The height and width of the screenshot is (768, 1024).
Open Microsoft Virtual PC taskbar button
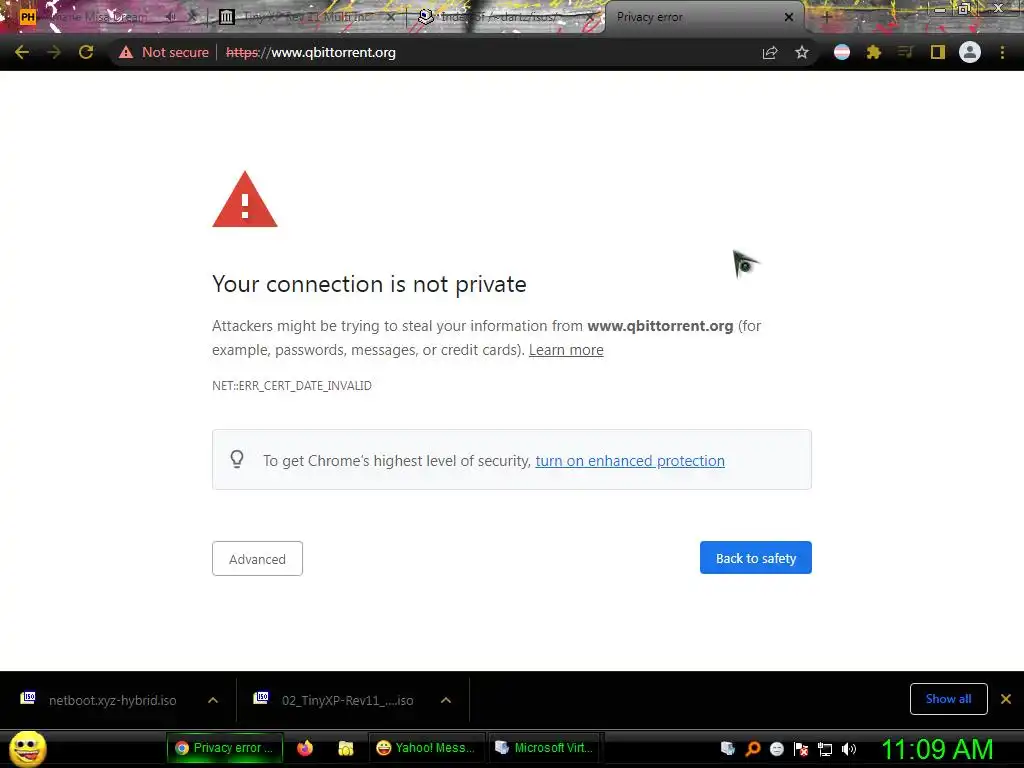(545, 748)
